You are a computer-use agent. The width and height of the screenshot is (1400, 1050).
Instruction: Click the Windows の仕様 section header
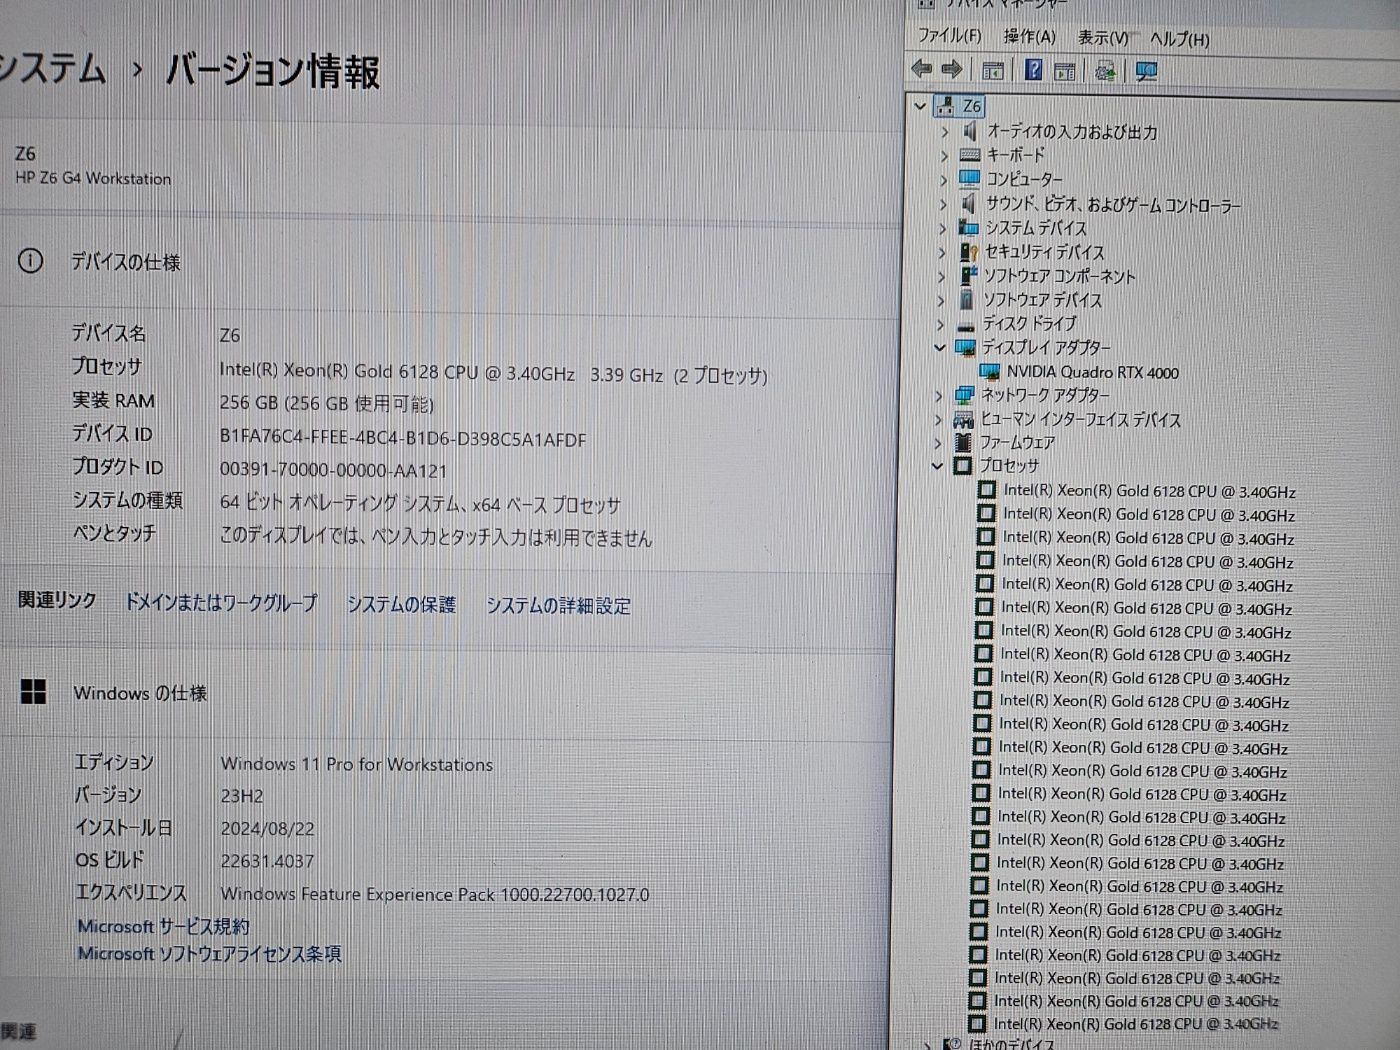point(140,693)
